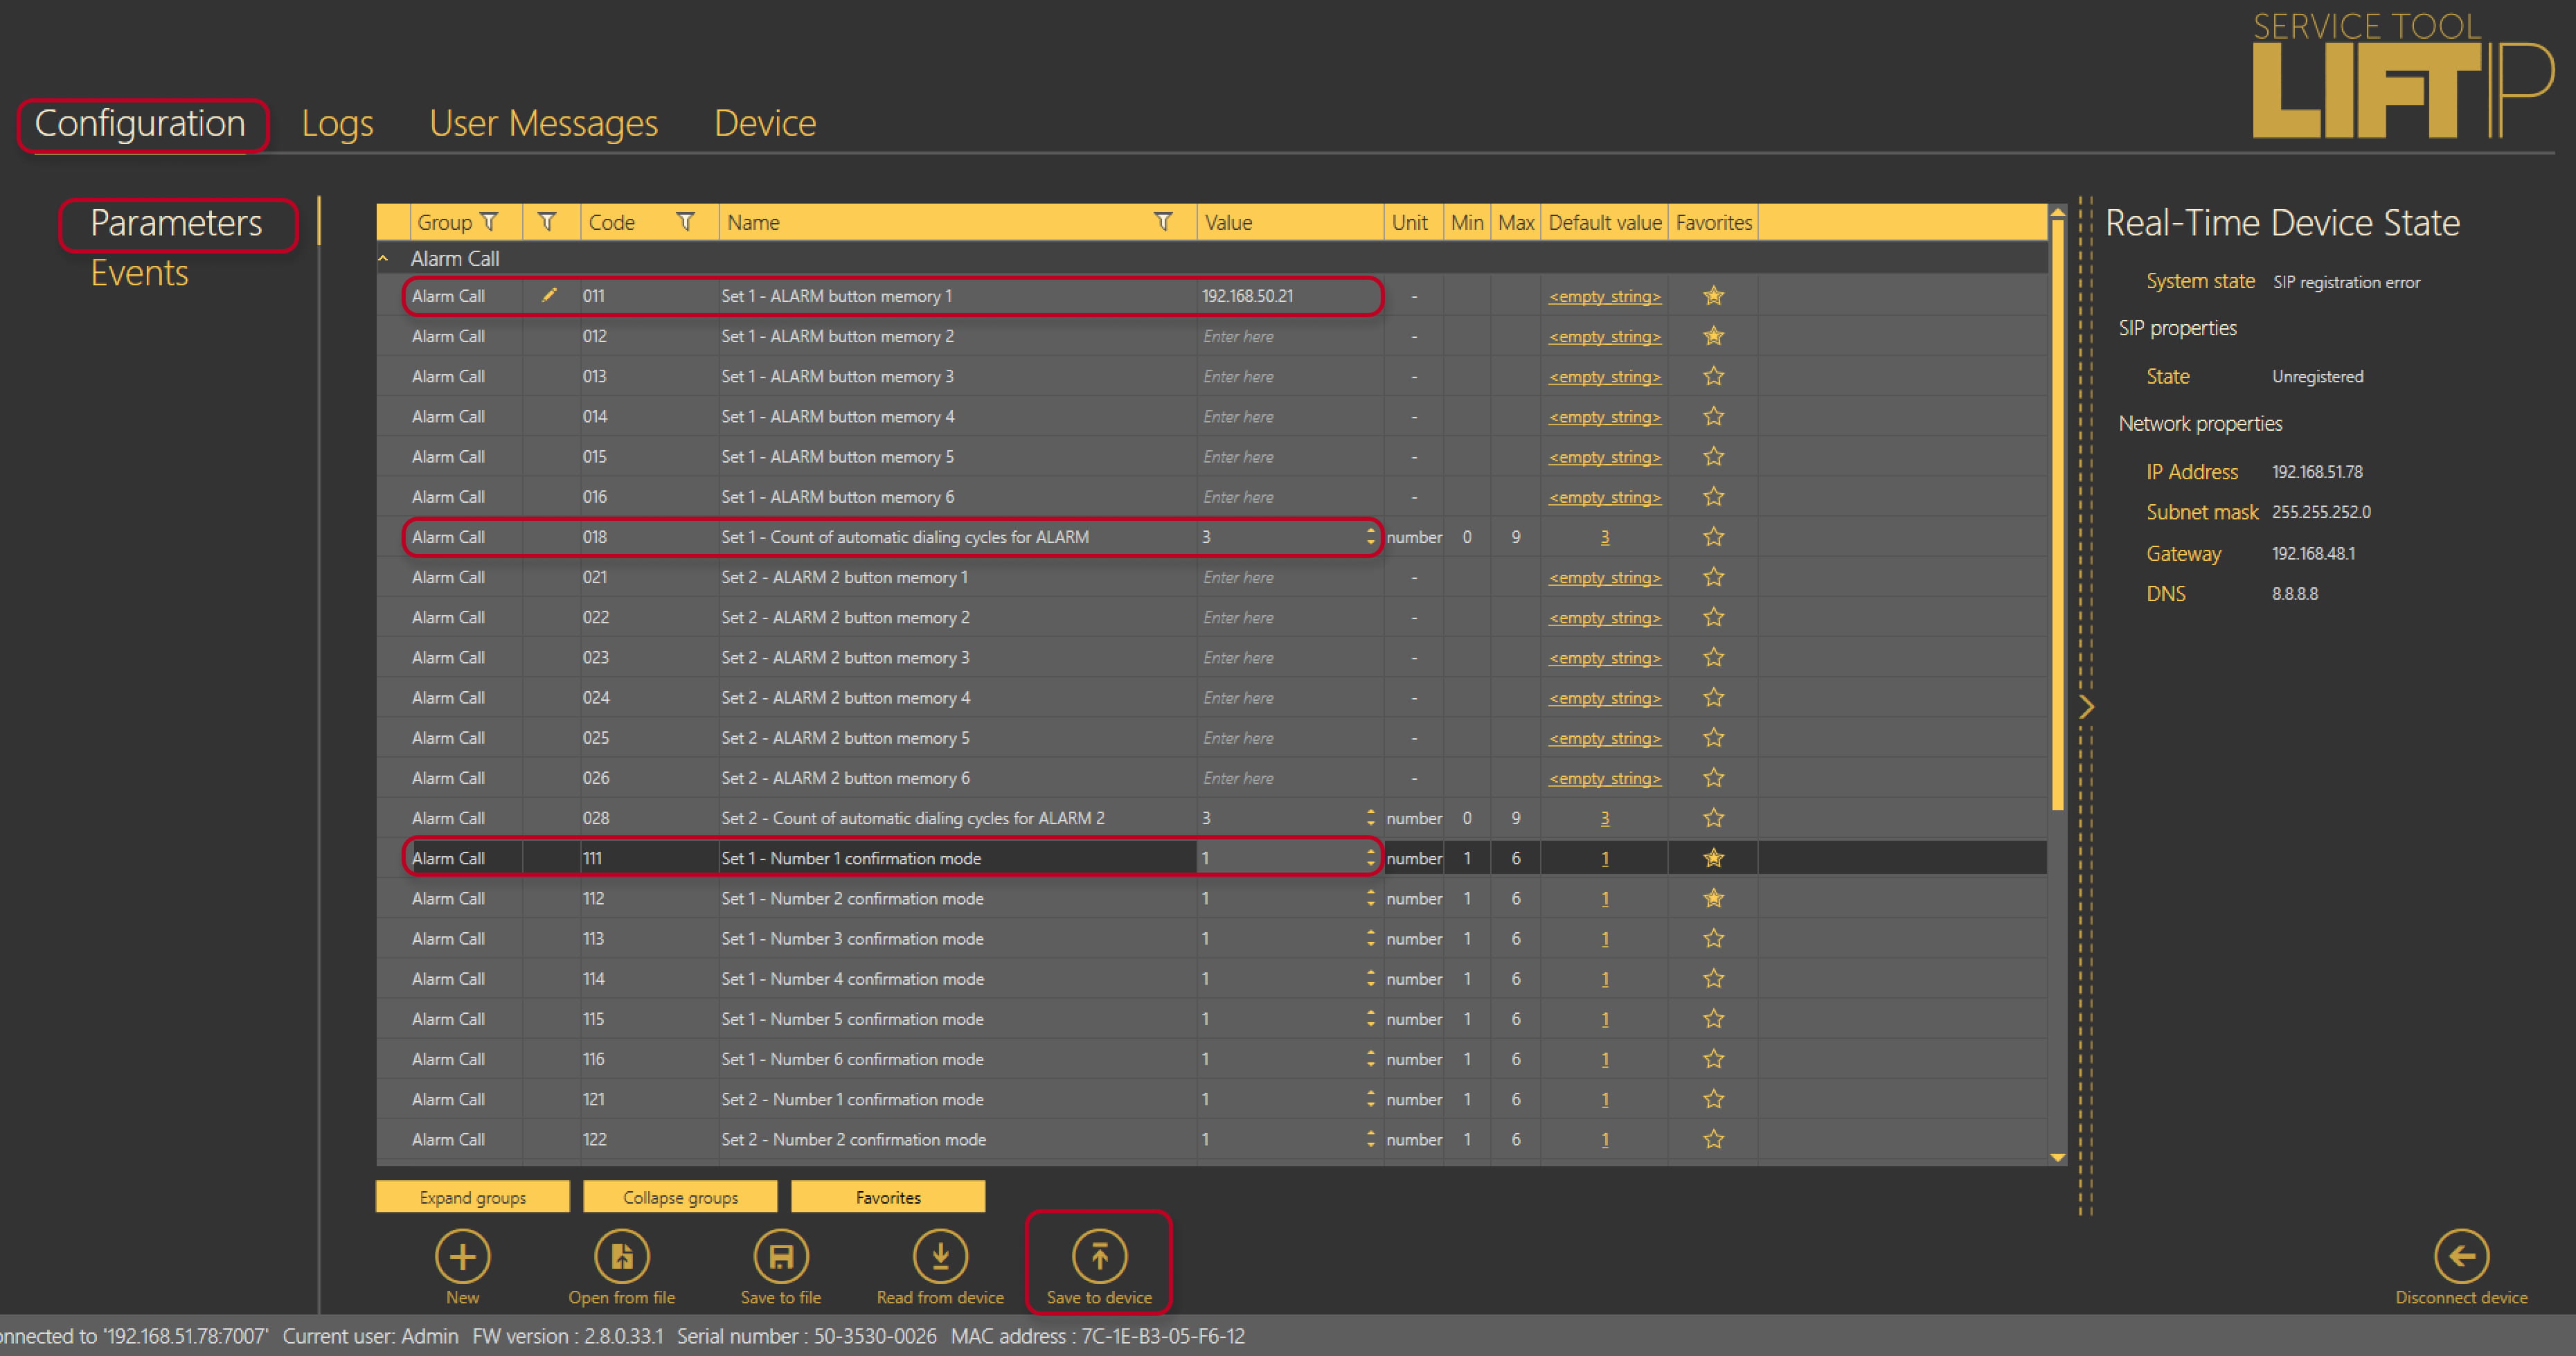Toggle favorite star for parameter 018
2576x1356 pixels.
pyautogui.click(x=1713, y=537)
